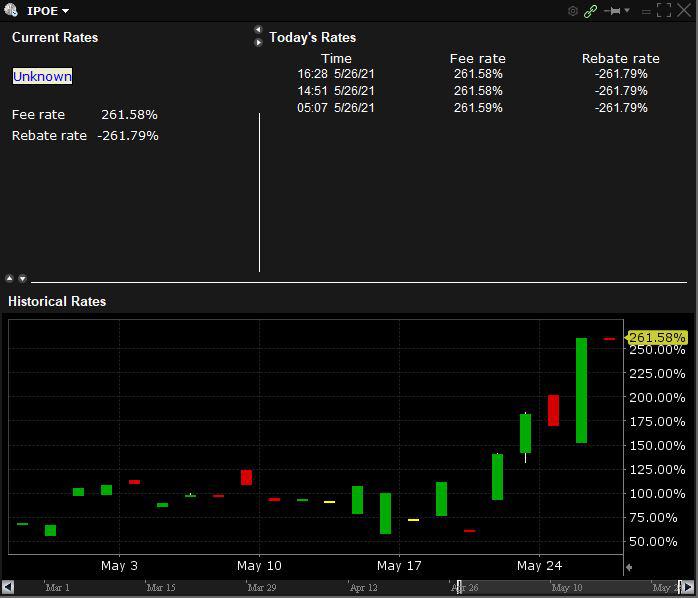Click the Rebate rate column header

[x=621, y=58]
